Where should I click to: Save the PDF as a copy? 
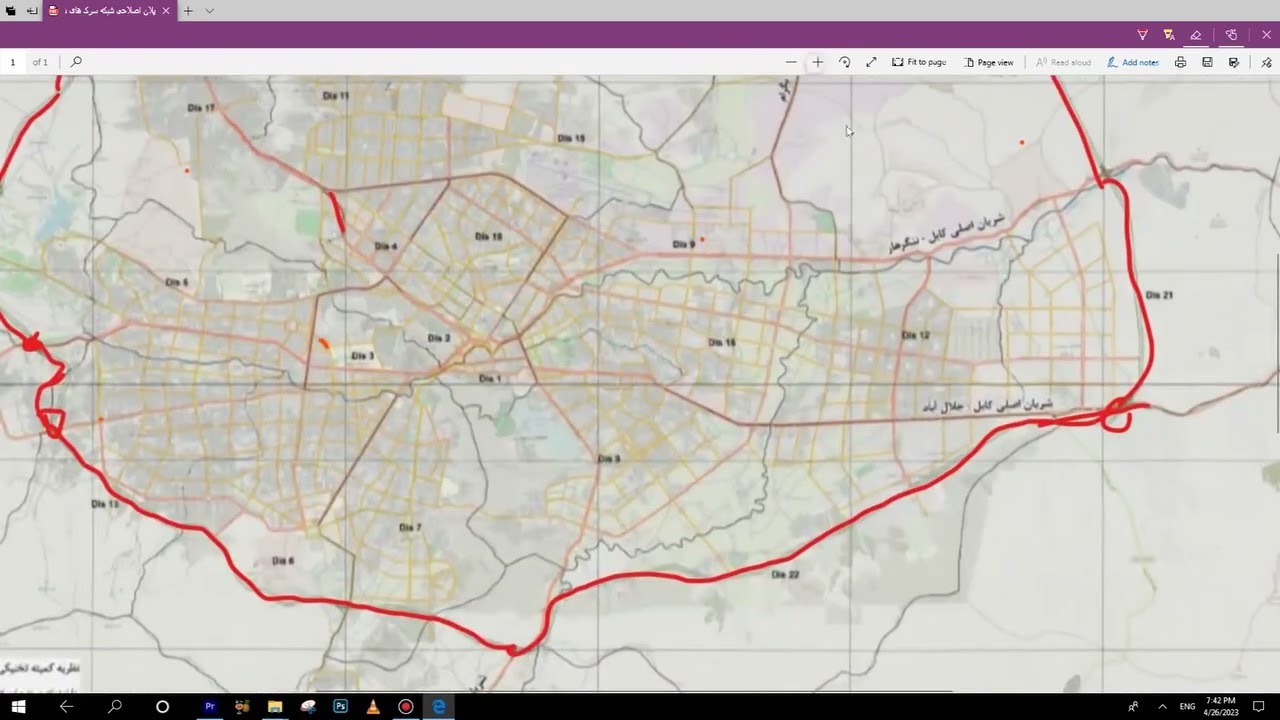pos(1234,62)
